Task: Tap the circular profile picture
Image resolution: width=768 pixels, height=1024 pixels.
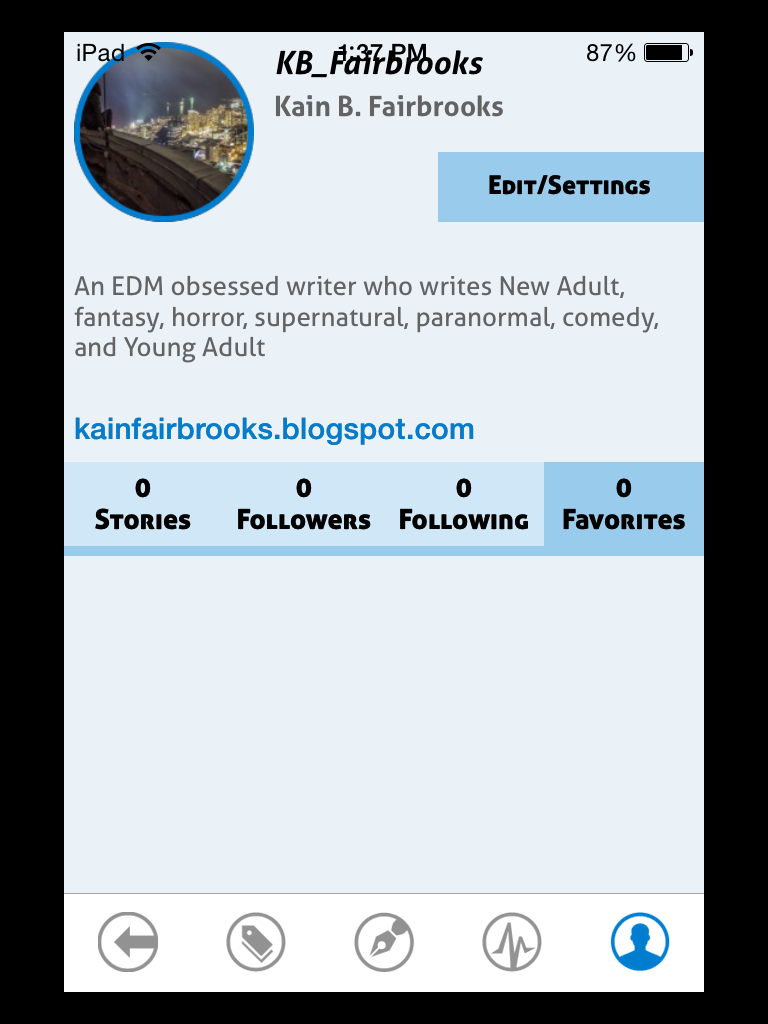Action: pos(164,132)
